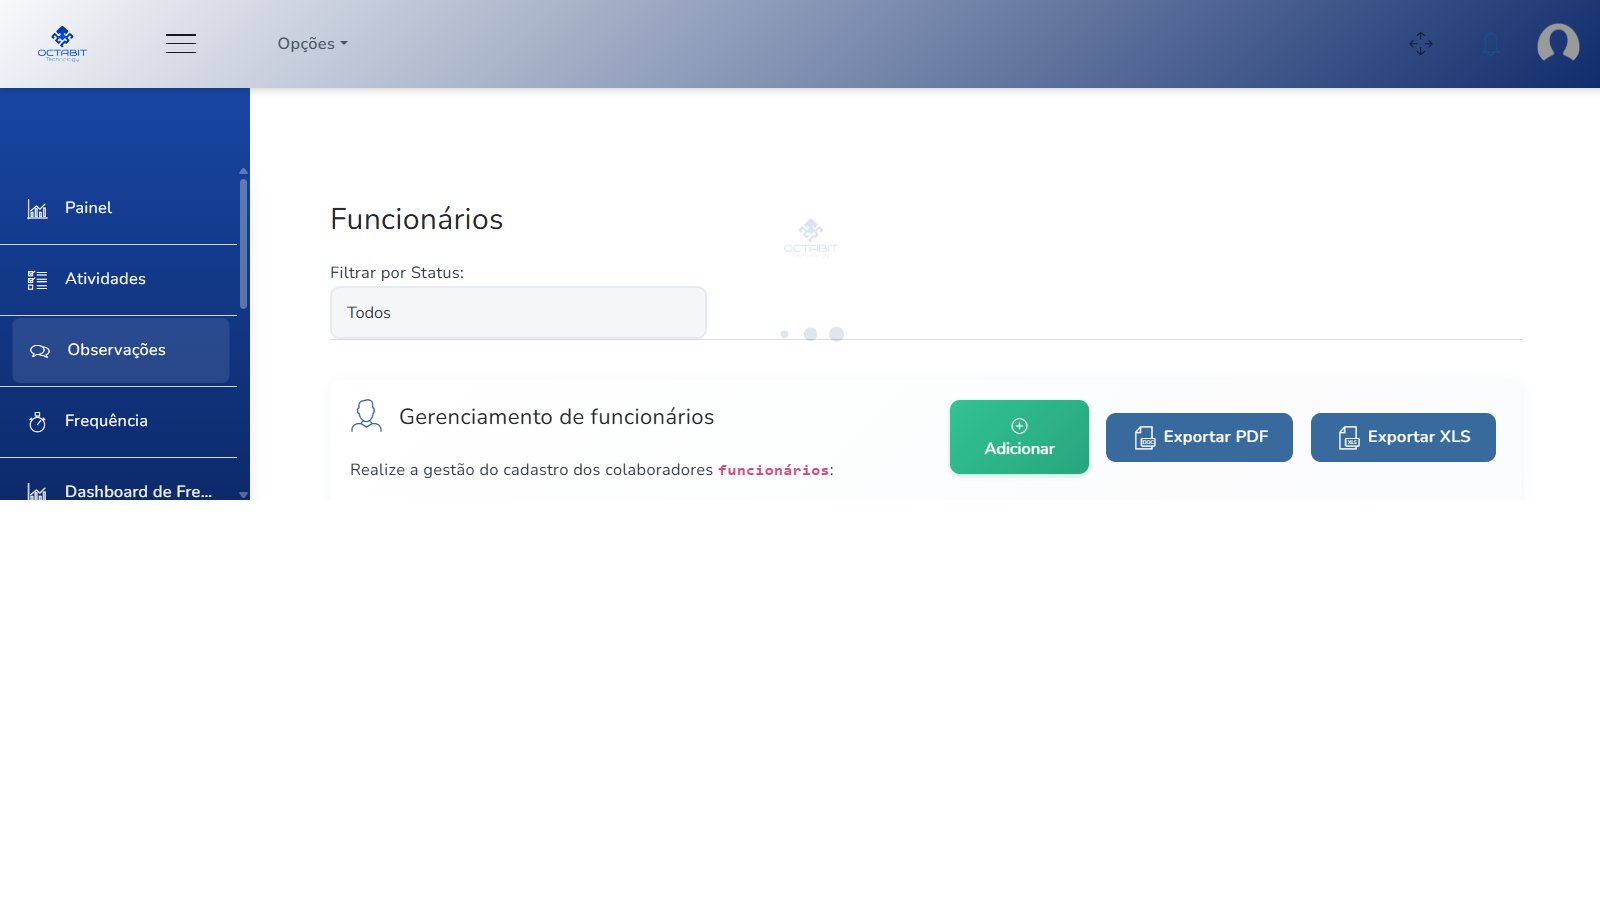Screen dimensions: 1600x900
Task: Open the Opções dropdown menu
Action: (311, 43)
